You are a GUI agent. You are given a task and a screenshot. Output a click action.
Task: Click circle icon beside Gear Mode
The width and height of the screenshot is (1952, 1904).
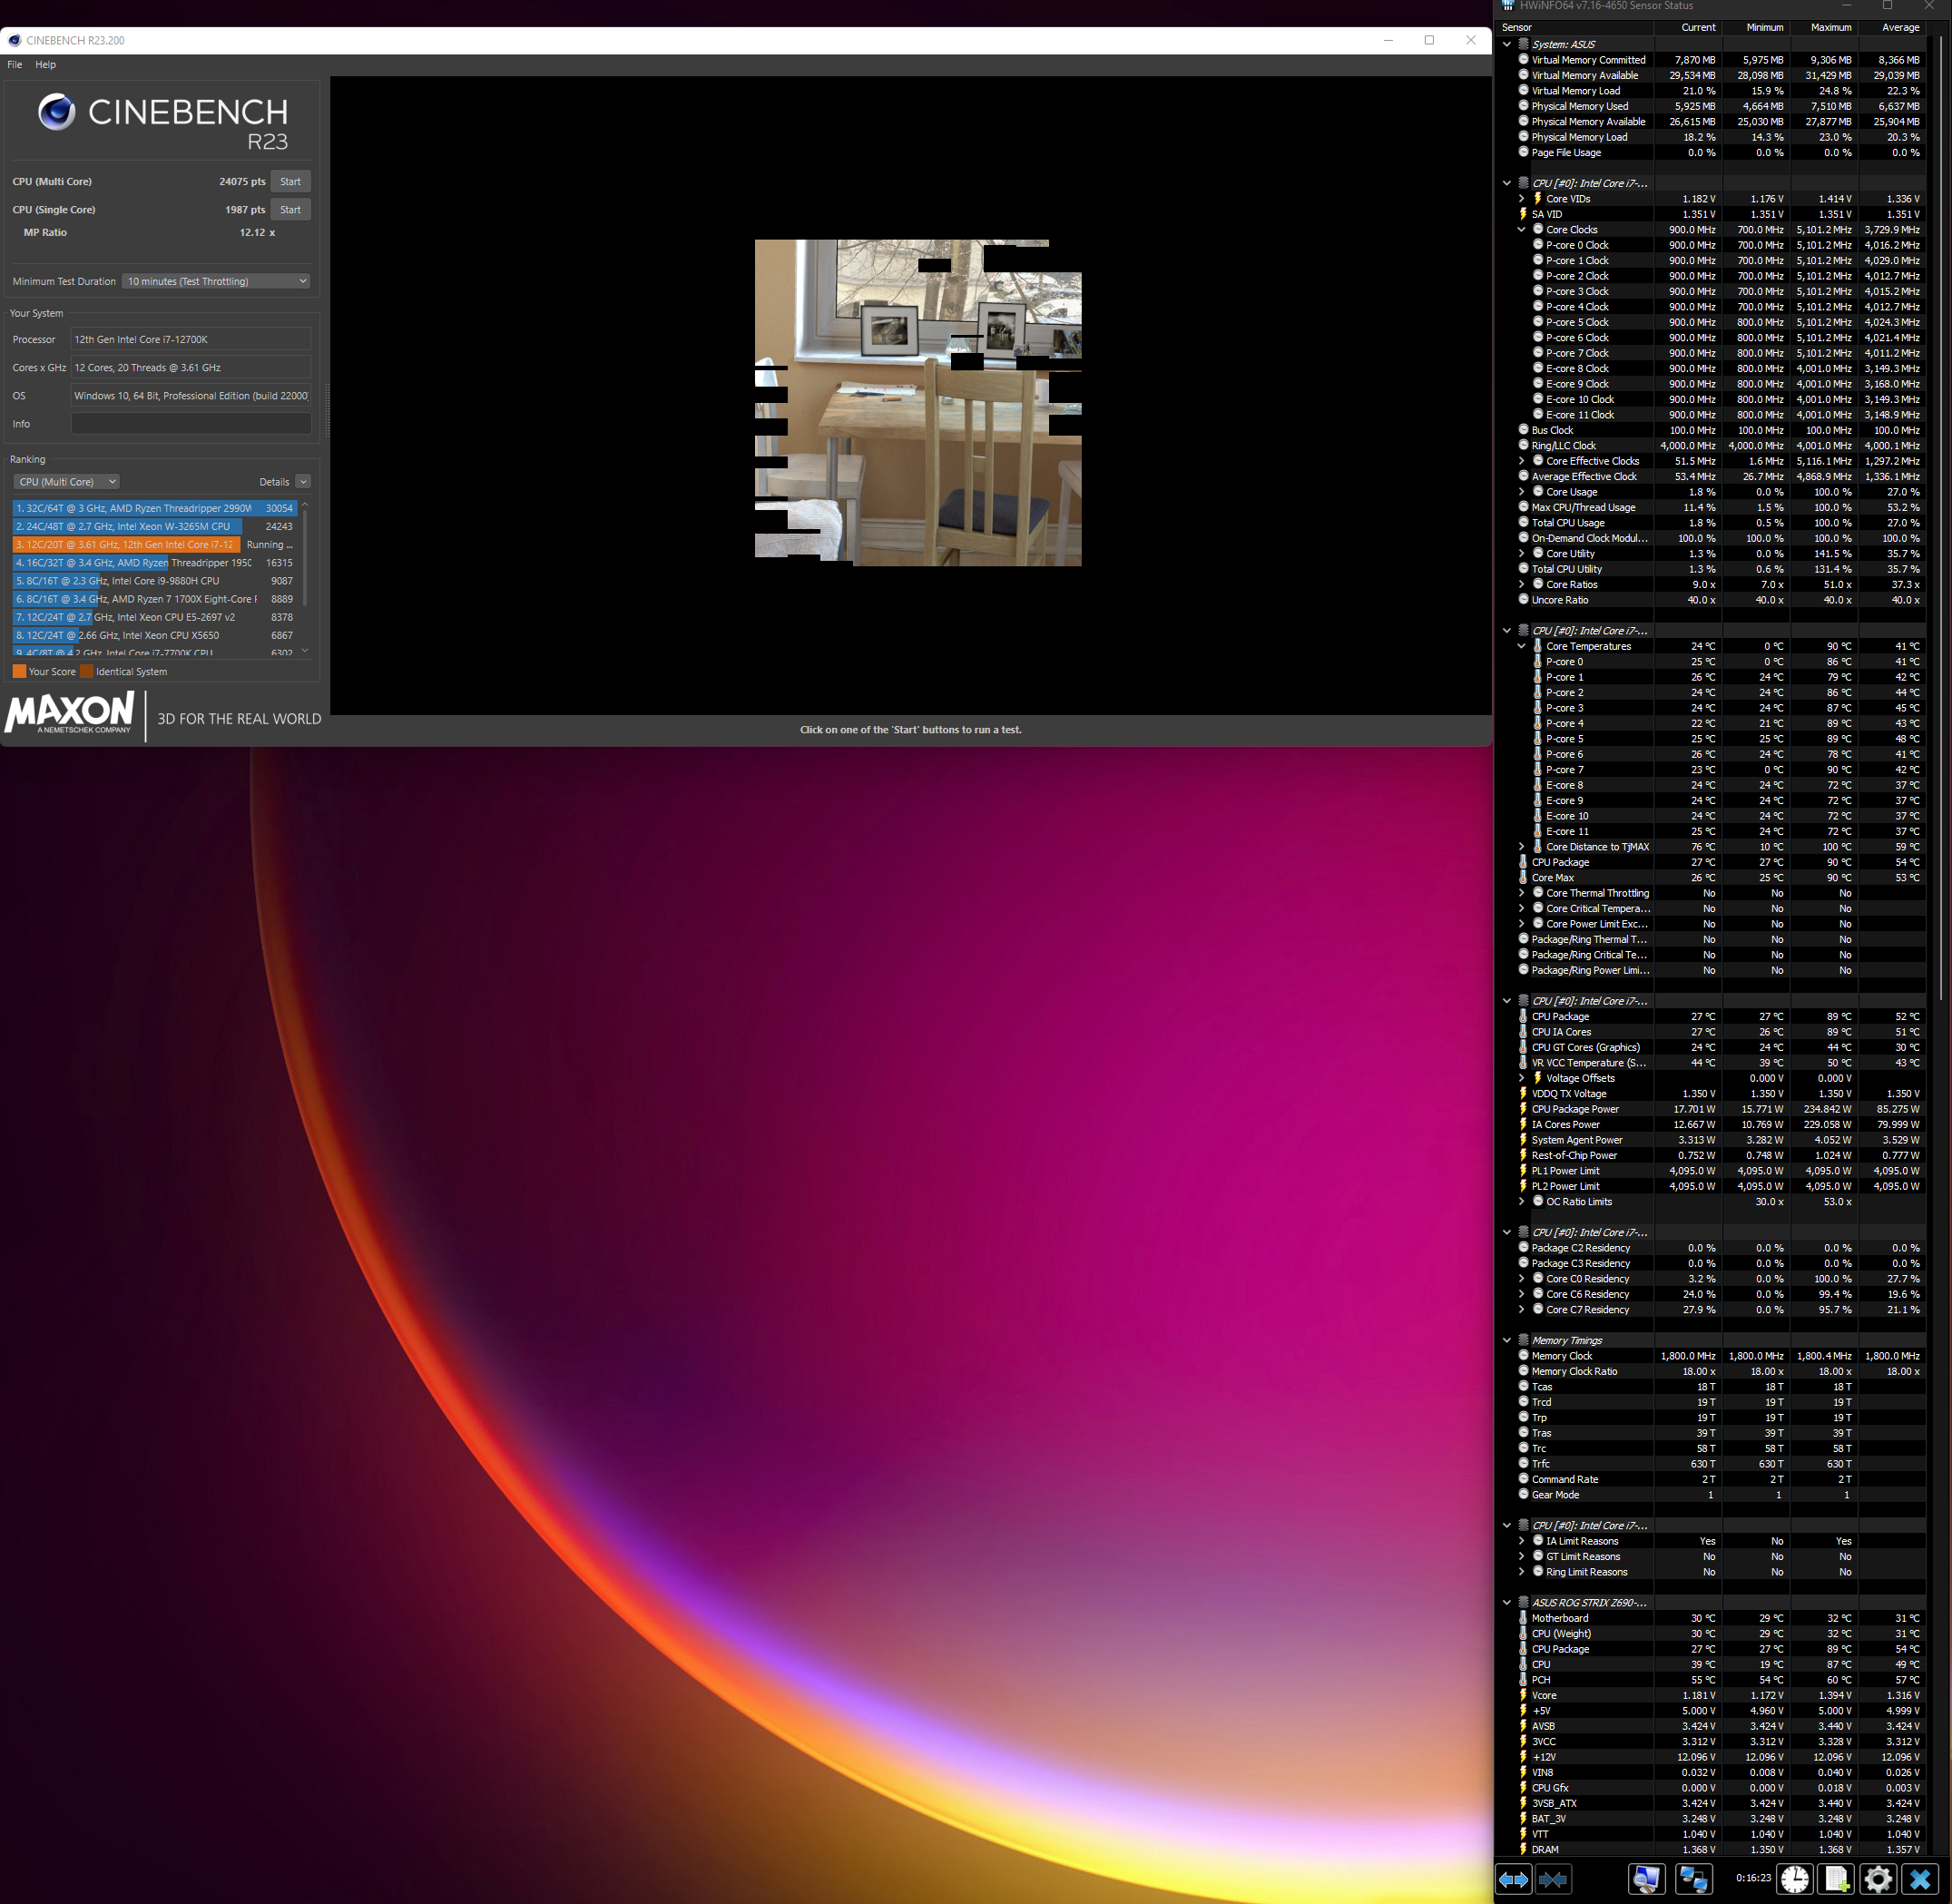click(1523, 1494)
